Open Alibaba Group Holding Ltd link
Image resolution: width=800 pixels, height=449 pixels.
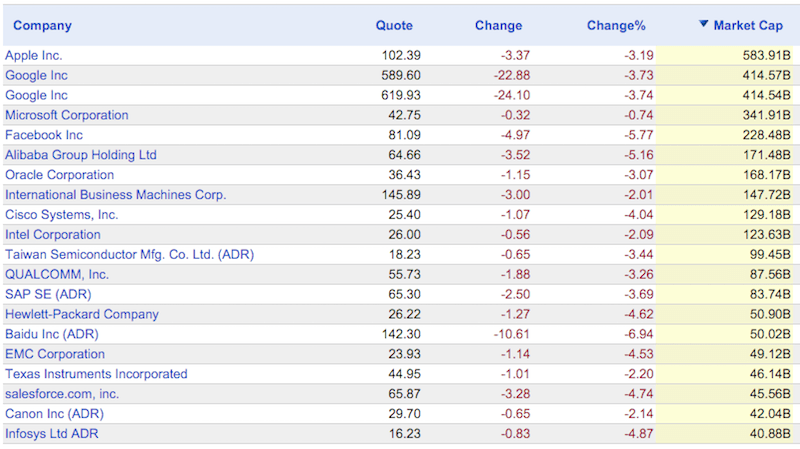click(81, 155)
